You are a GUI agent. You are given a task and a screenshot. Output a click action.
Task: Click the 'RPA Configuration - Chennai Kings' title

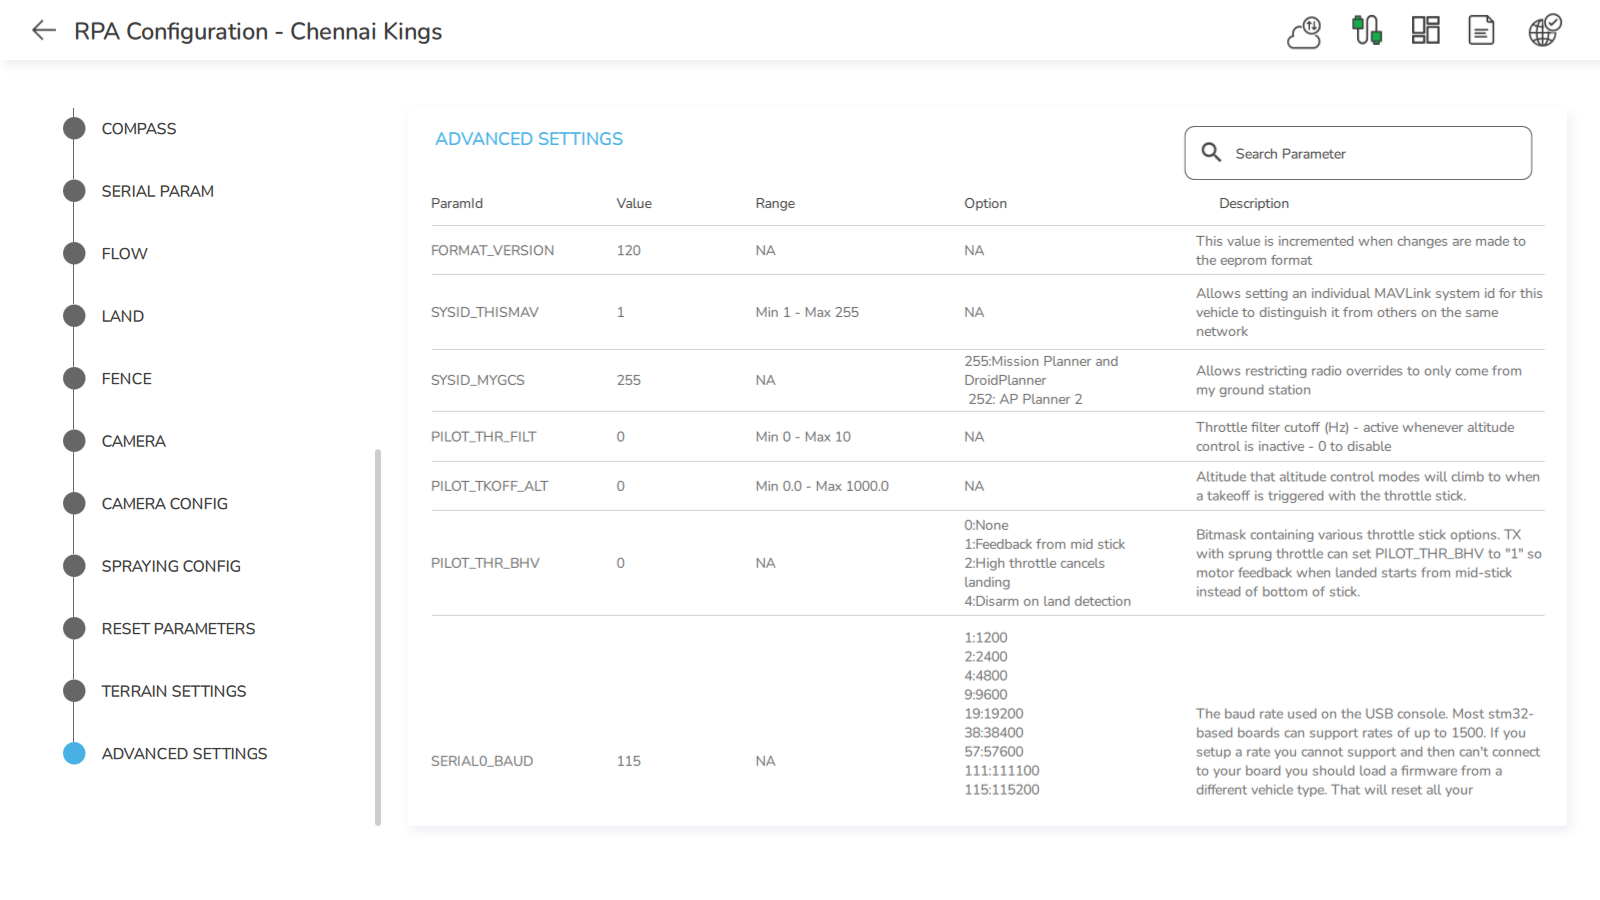pyautogui.click(x=258, y=31)
